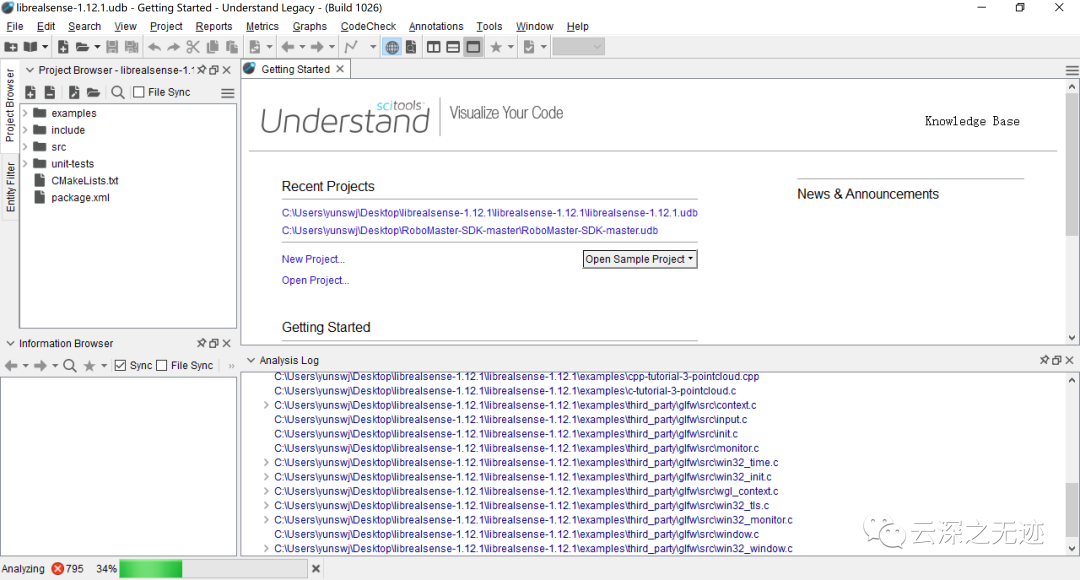Switch to the Entity Filter side tab
The height and width of the screenshot is (580, 1080).
tap(10, 187)
